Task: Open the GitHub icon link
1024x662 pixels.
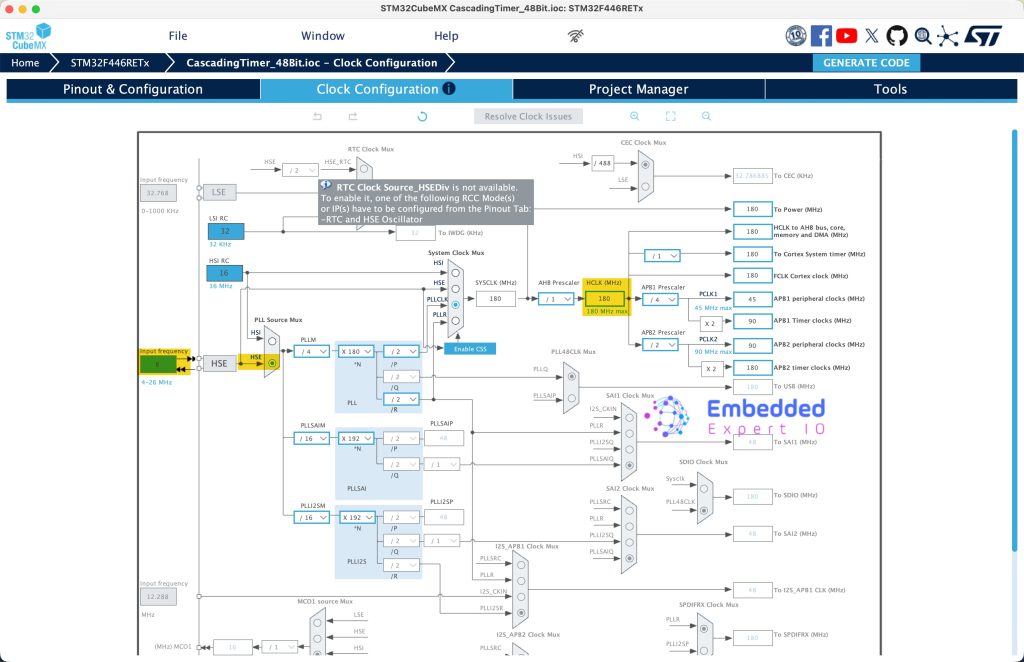Action: 897,36
